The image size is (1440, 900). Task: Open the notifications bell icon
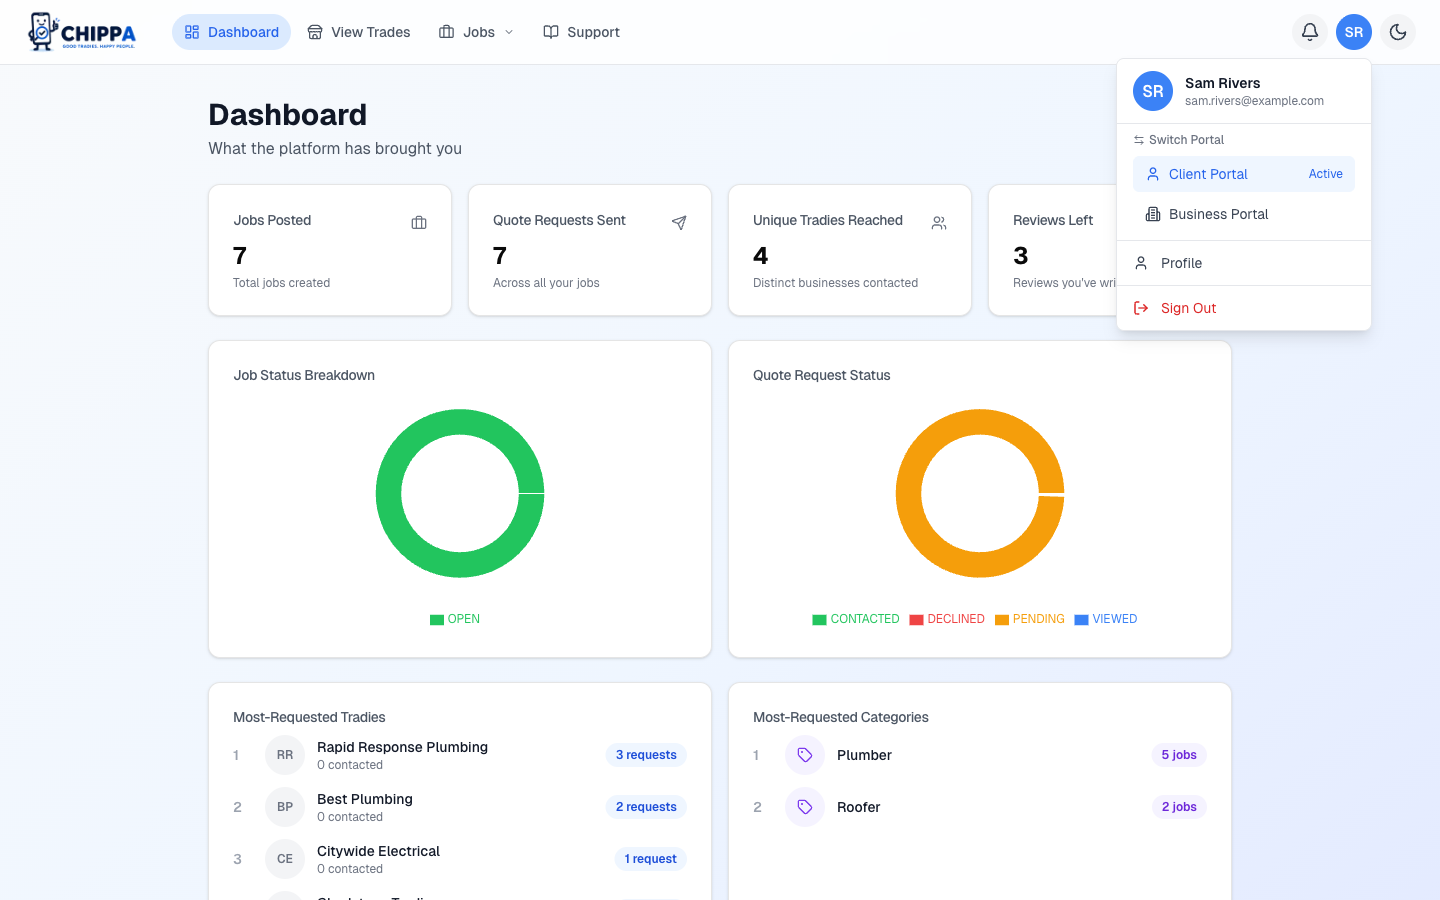click(x=1310, y=32)
